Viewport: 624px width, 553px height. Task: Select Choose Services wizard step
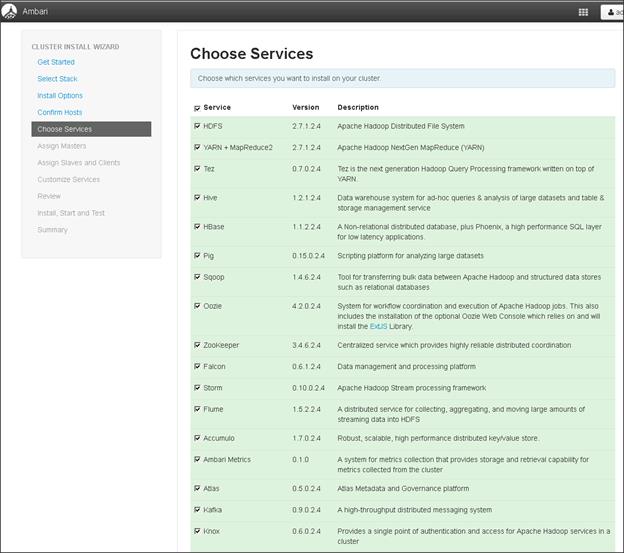(x=91, y=129)
